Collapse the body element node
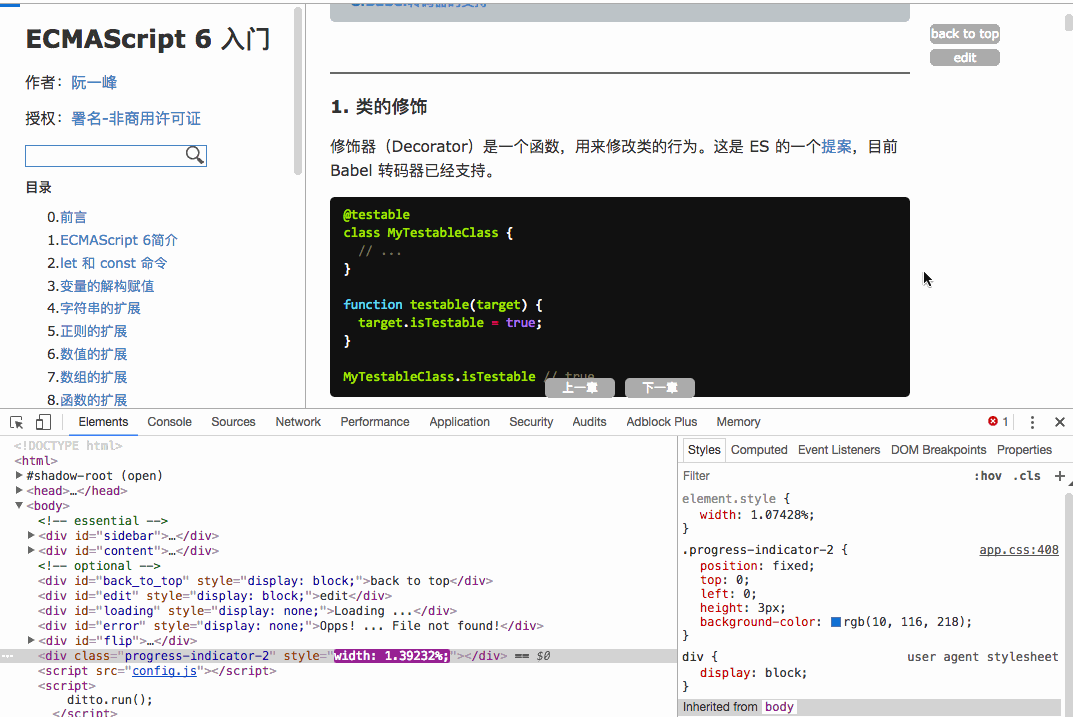This screenshot has height=717, width=1073. coord(19,505)
